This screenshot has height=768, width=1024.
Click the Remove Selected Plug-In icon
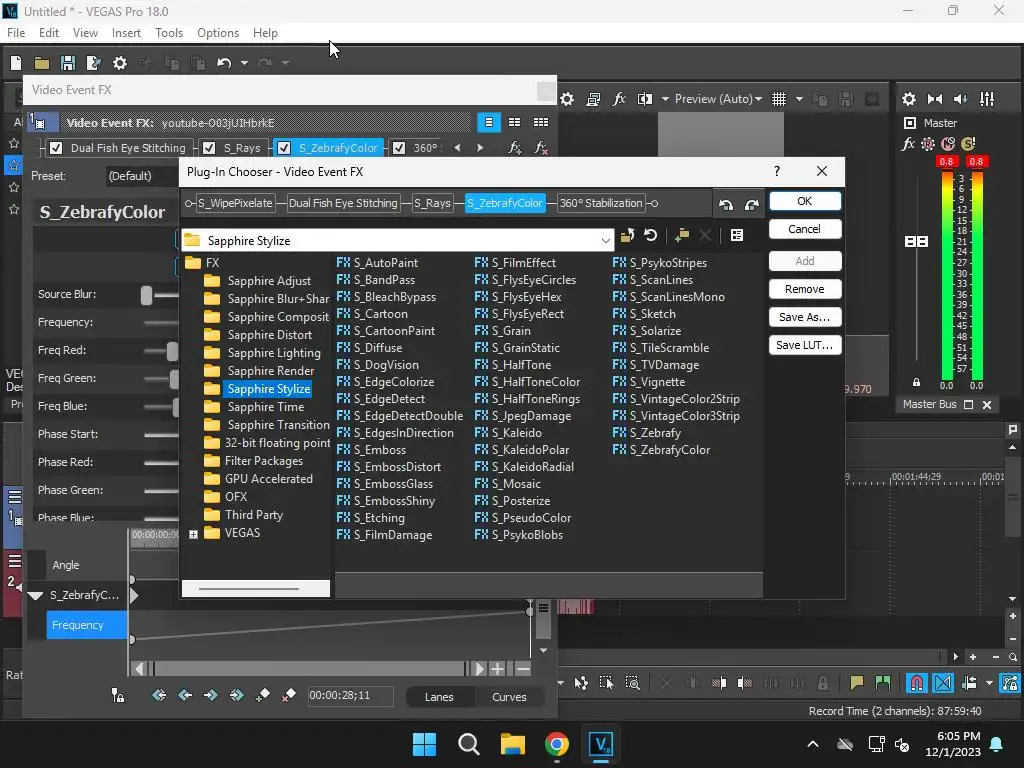(x=541, y=148)
